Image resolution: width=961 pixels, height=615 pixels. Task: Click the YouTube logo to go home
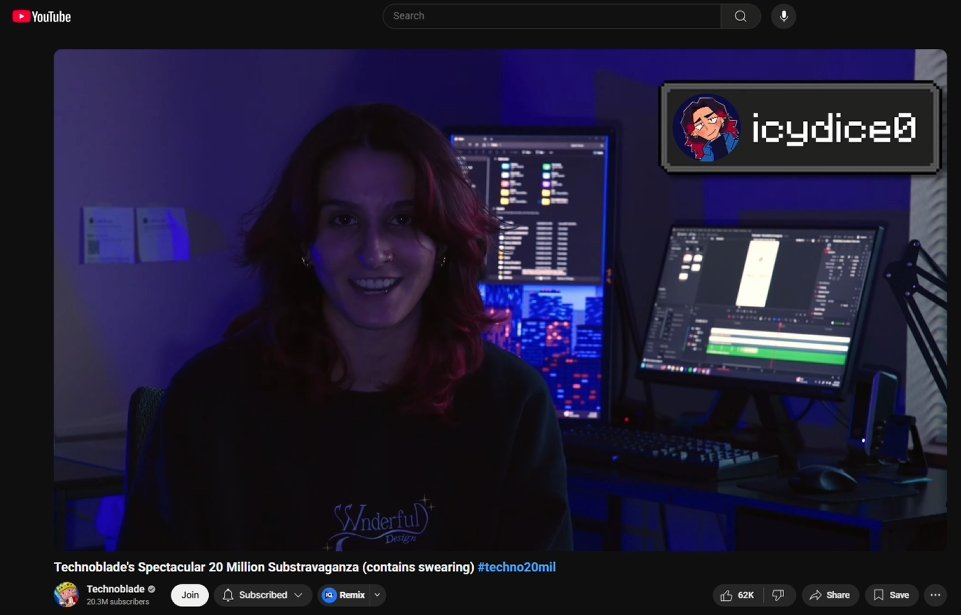[42, 17]
